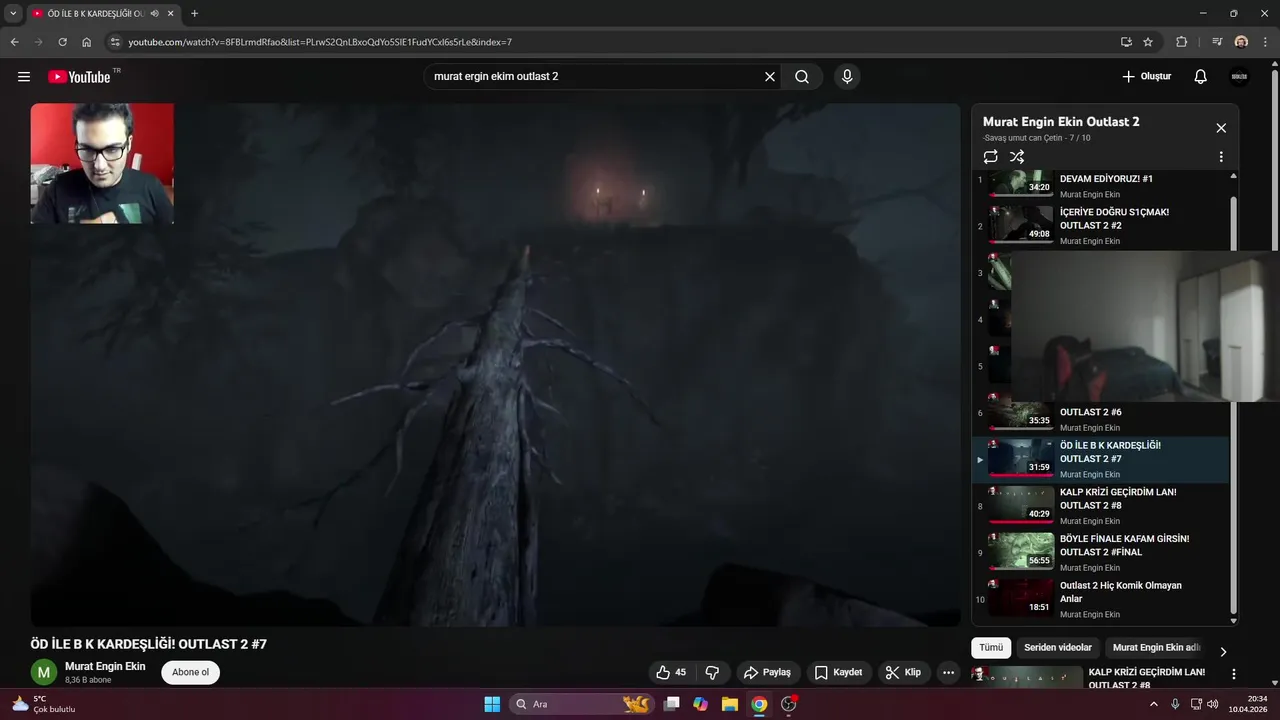Open the Windows Start menu
The height and width of the screenshot is (720, 1280).
492,704
